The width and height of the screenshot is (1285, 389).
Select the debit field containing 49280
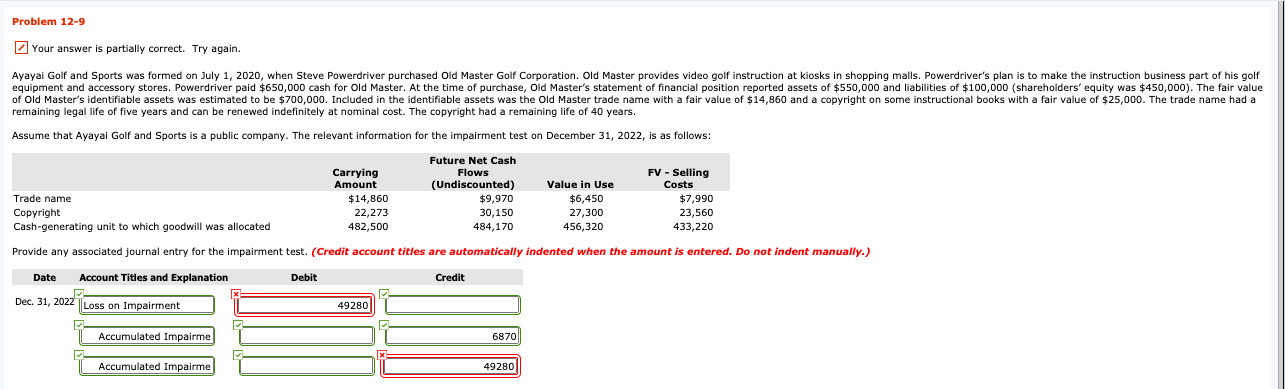click(x=305, y=305)
